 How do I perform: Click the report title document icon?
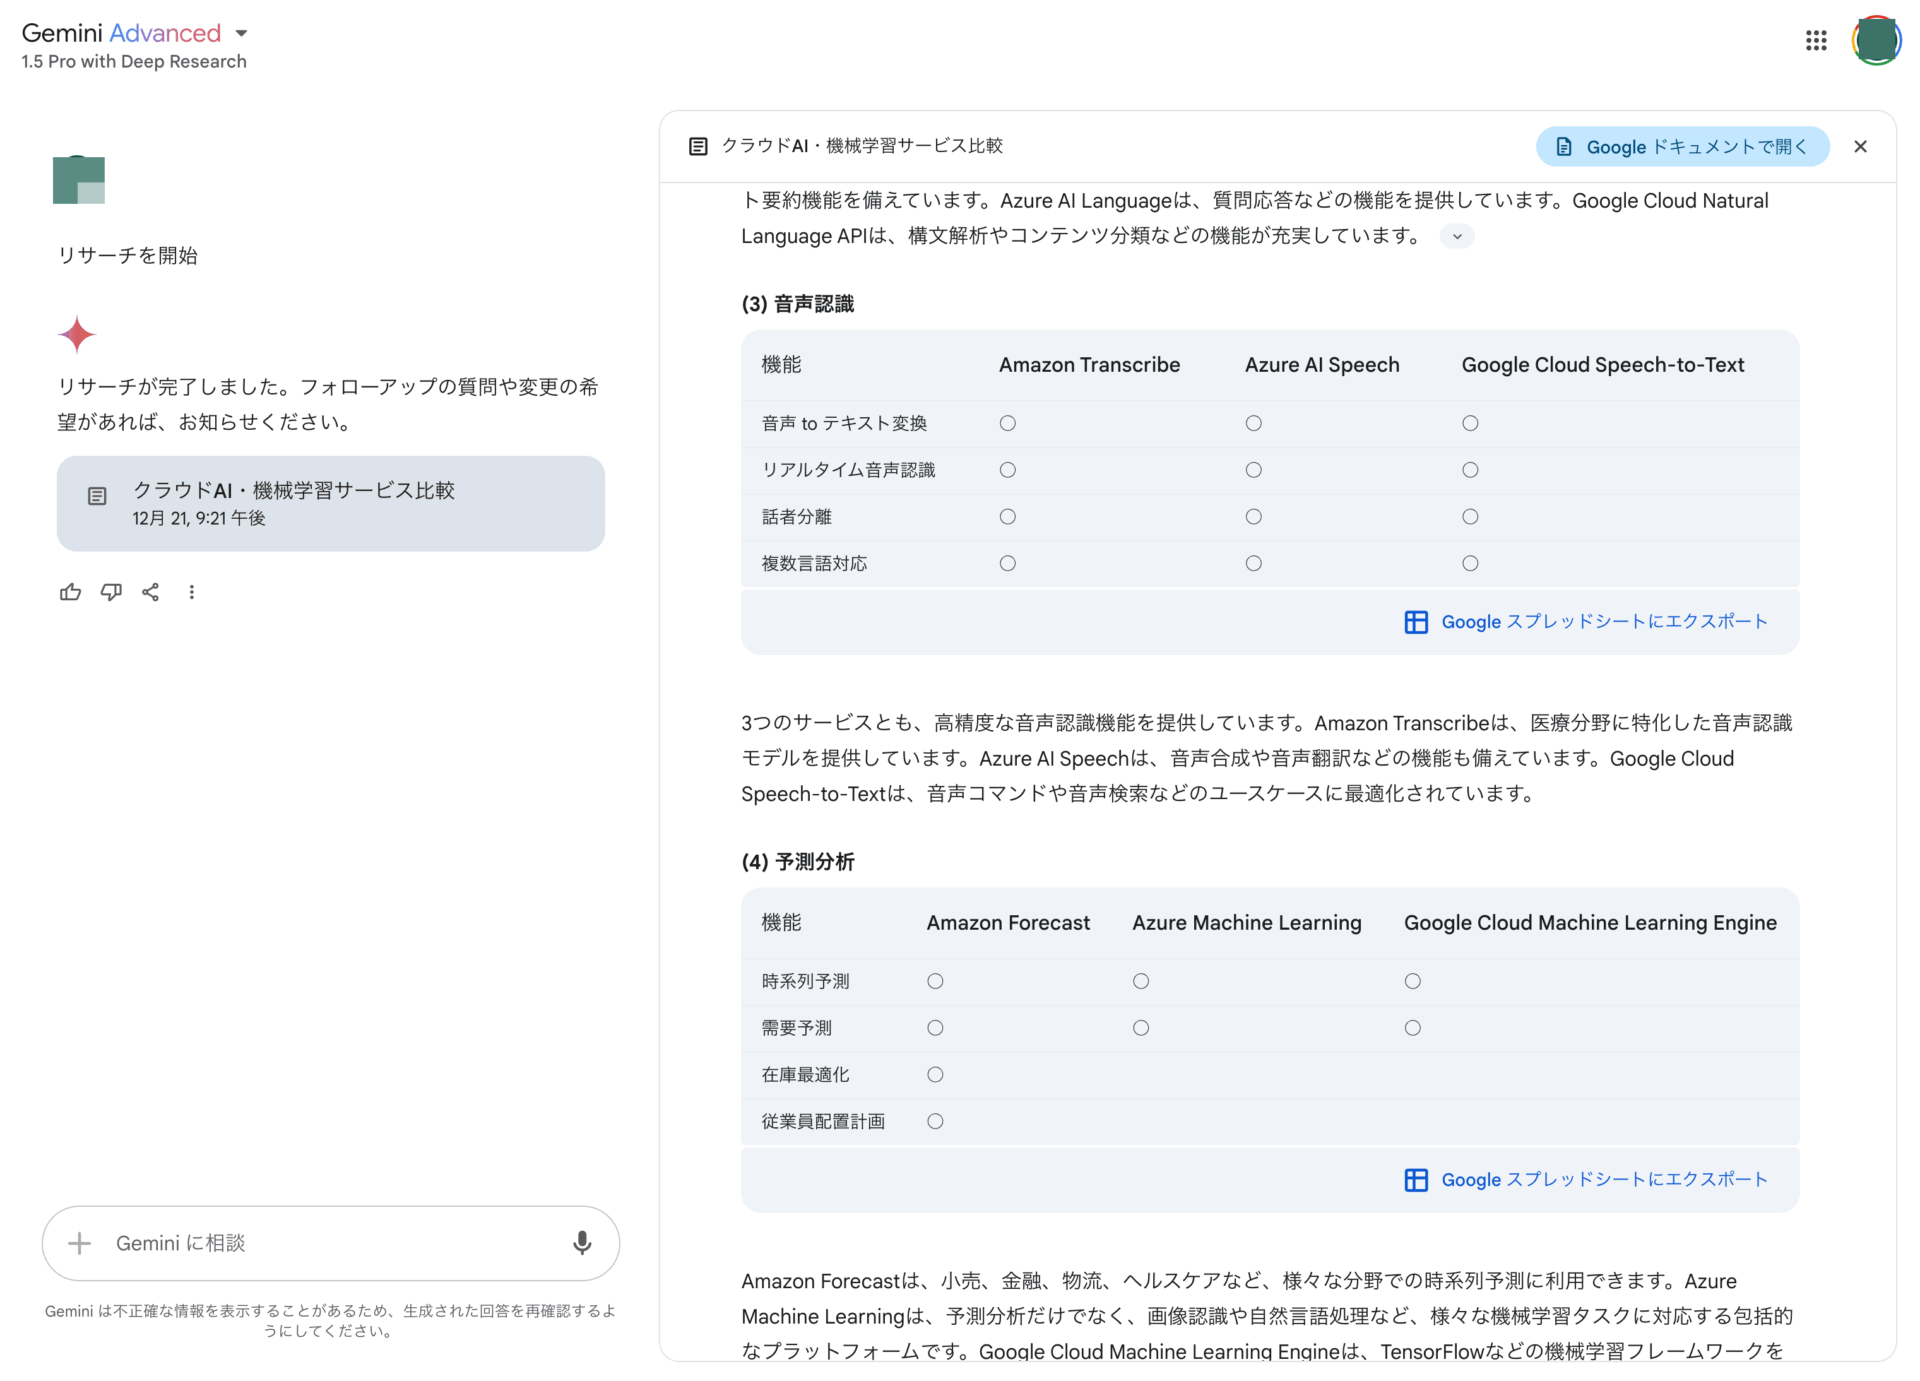click(x=698, y=147)
